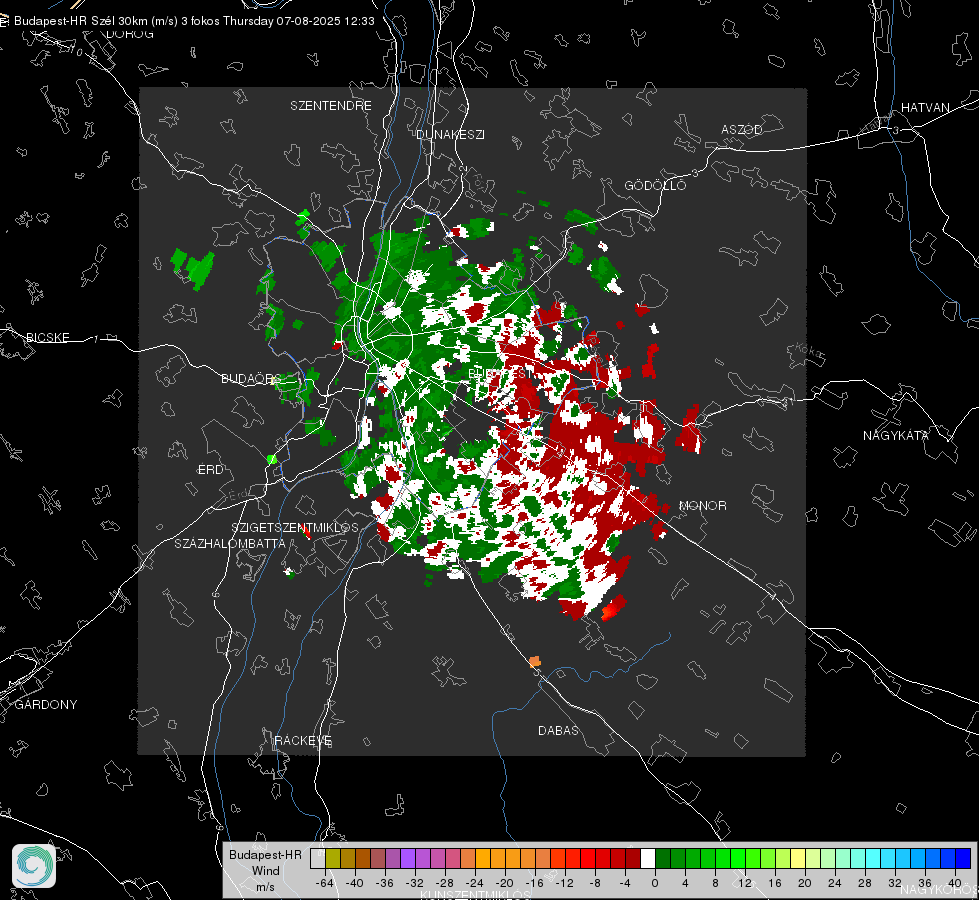This screenshot has height=900, width=979.
Task: Select the MONOR town label
Action: (702, 505)
